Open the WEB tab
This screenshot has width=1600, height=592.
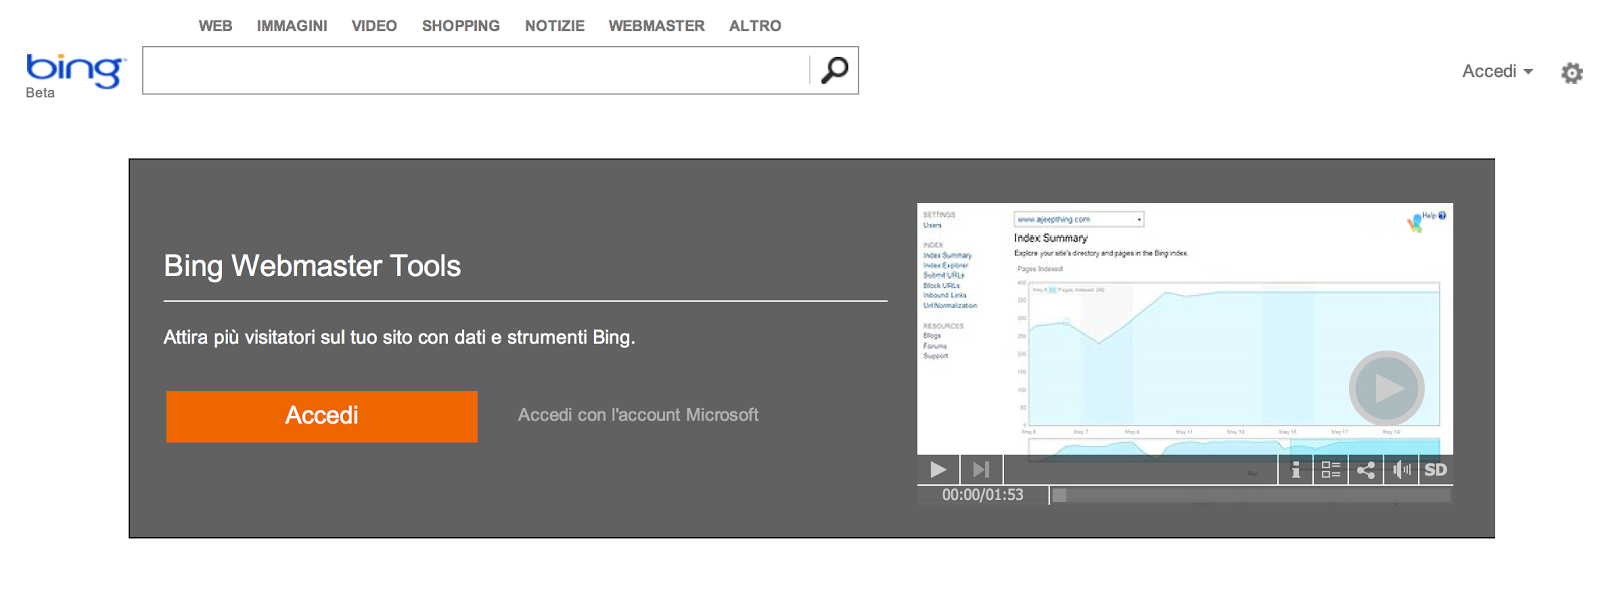pos(215,26)
